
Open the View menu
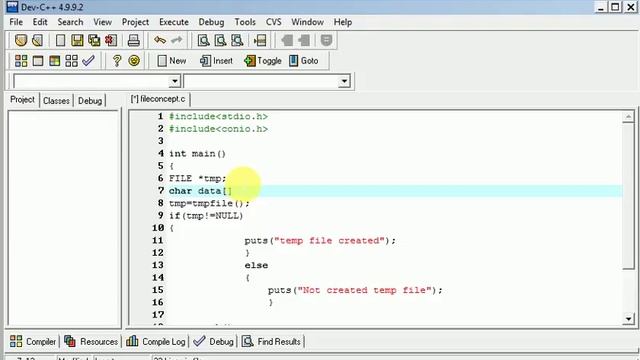click(x=102, y=22)
